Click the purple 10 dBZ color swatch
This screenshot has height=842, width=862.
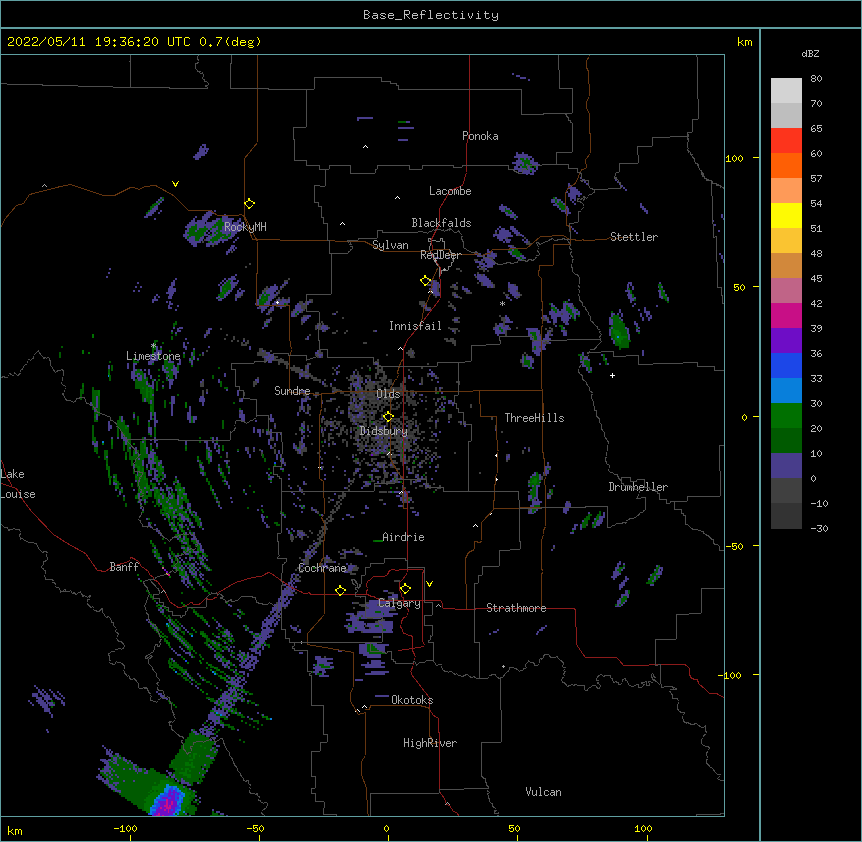786,466
